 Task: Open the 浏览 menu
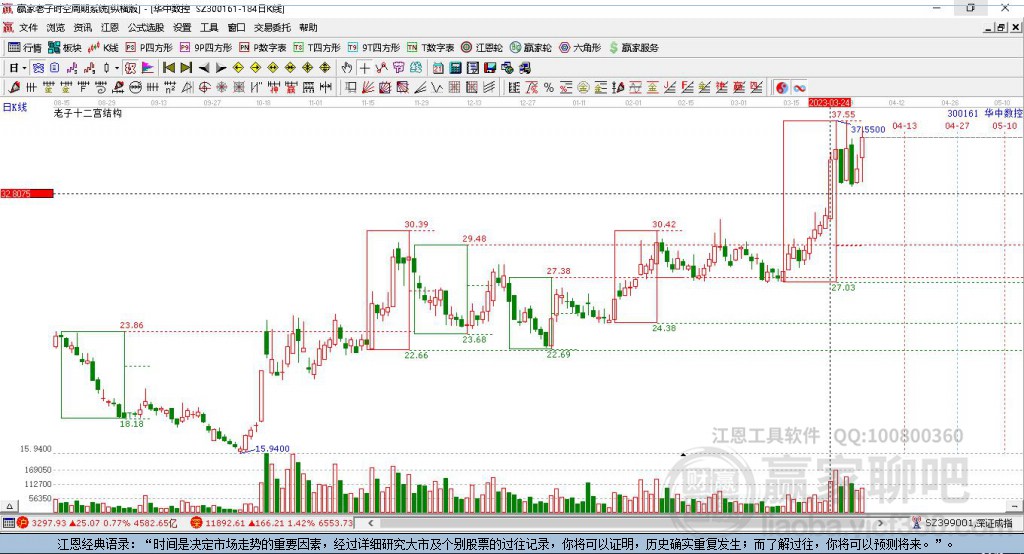[56, 27]
